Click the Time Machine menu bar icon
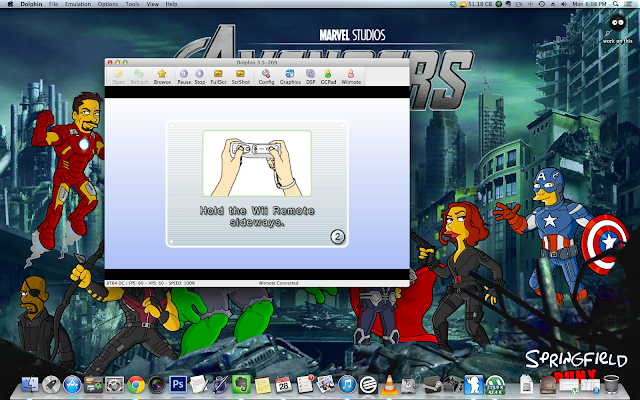The height and width of the screenshot is (400, 640). [542, 4]
